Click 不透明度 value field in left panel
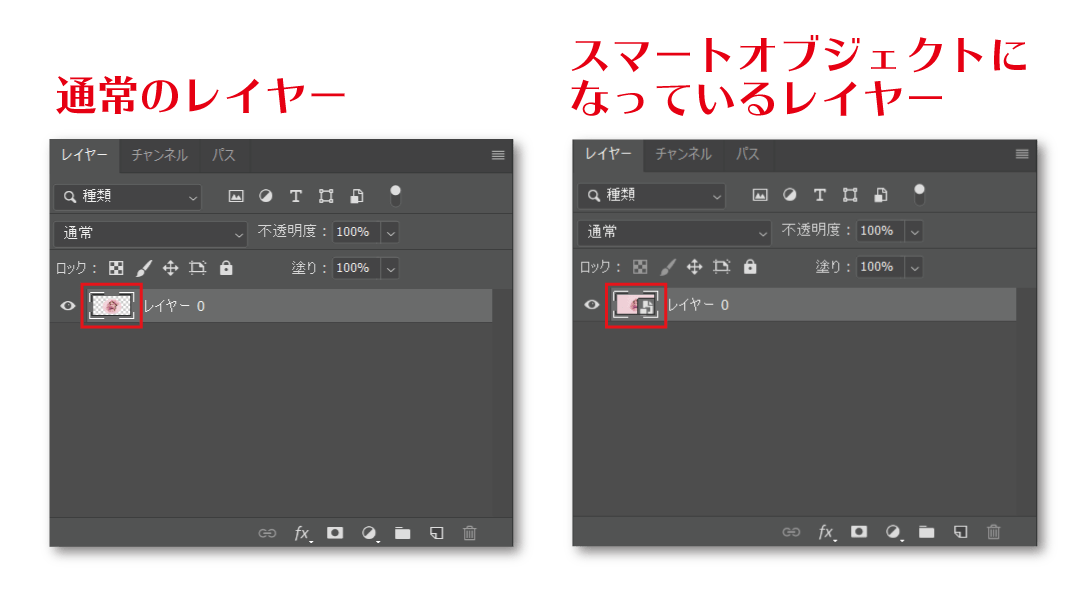1072x593 pixels. (356, 233)
